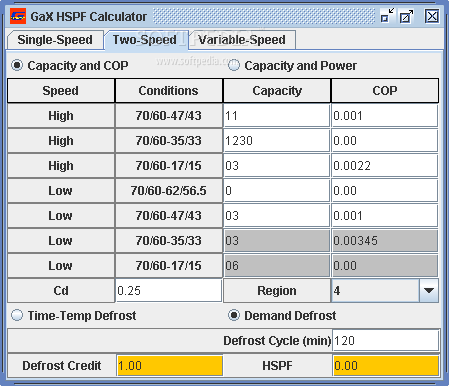449x386 pixels.
Task: Click High 70/60-35/33 COP field
Action: 385,141
